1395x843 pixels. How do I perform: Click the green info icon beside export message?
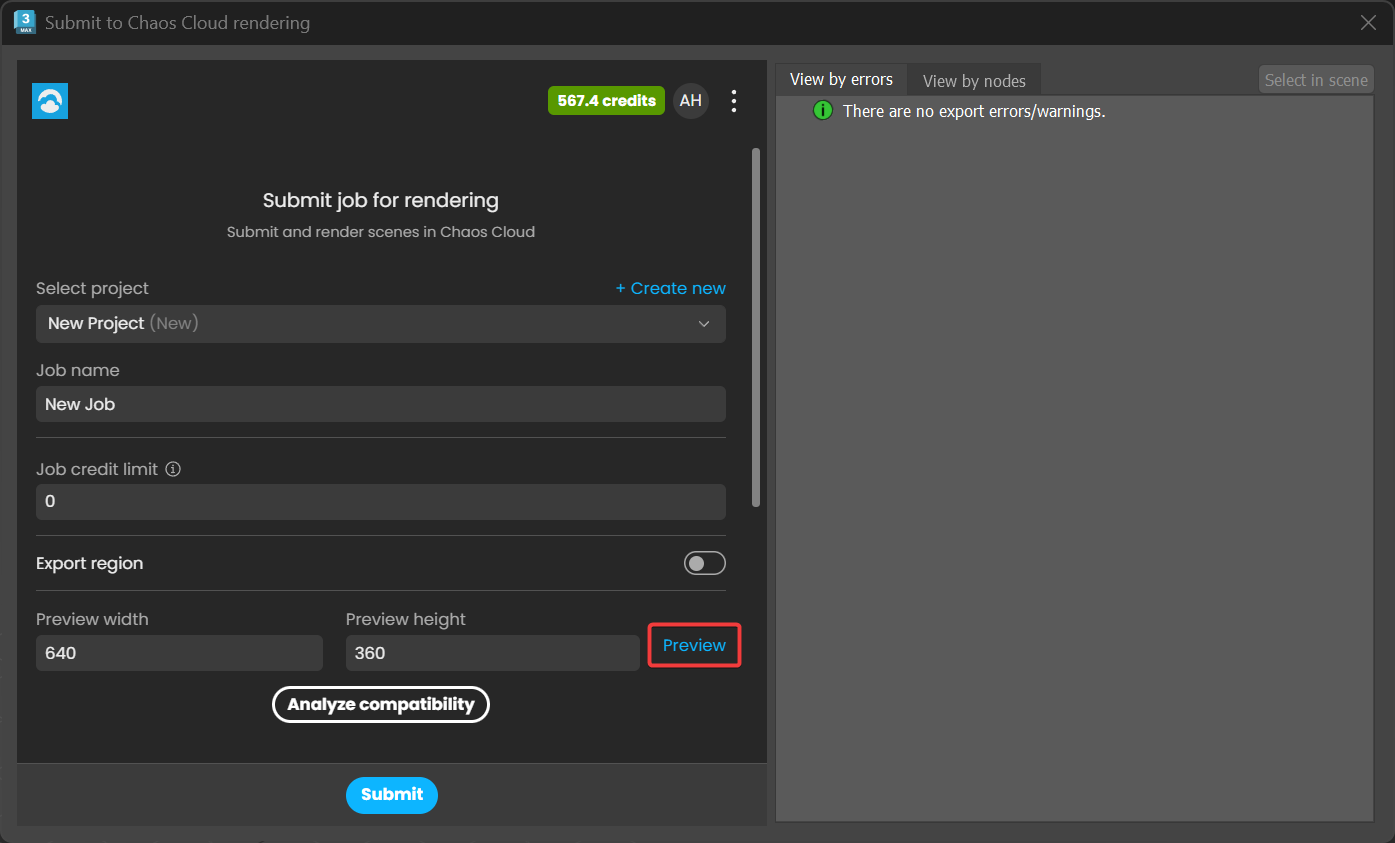[x=823, y=111]
